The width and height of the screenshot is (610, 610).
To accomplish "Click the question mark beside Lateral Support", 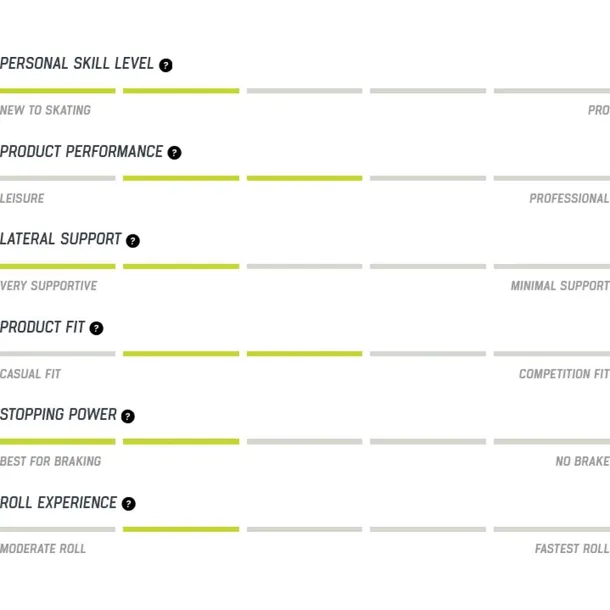I will coord(133,241).
